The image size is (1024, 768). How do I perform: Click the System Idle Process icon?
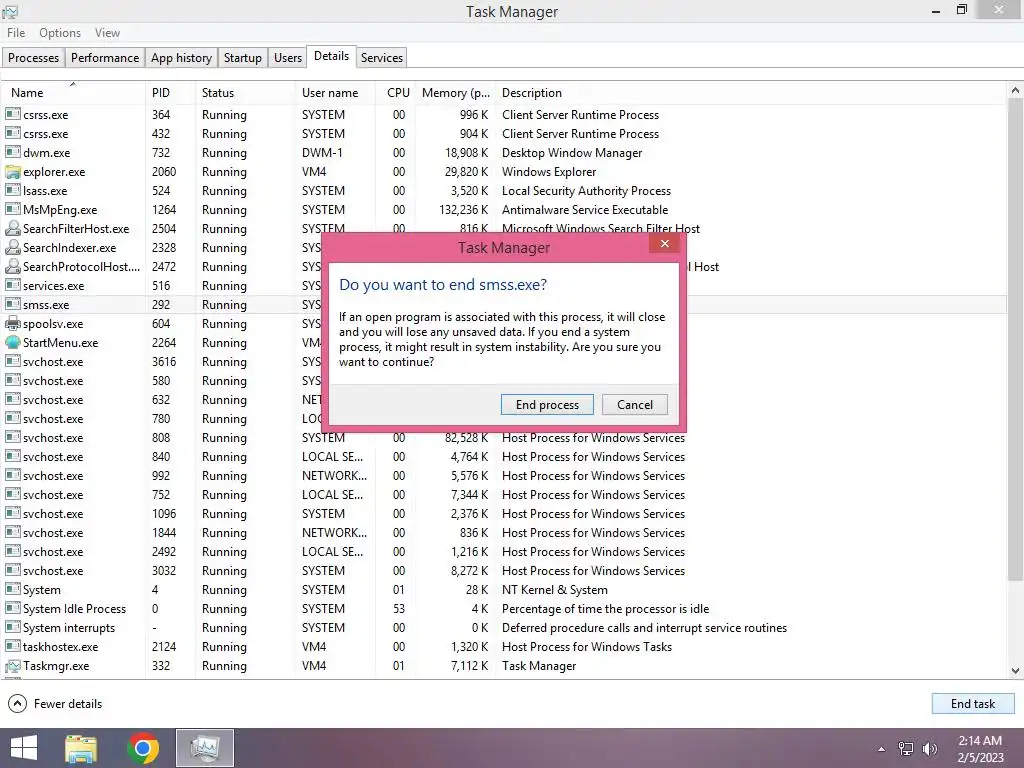coord(12,609)
